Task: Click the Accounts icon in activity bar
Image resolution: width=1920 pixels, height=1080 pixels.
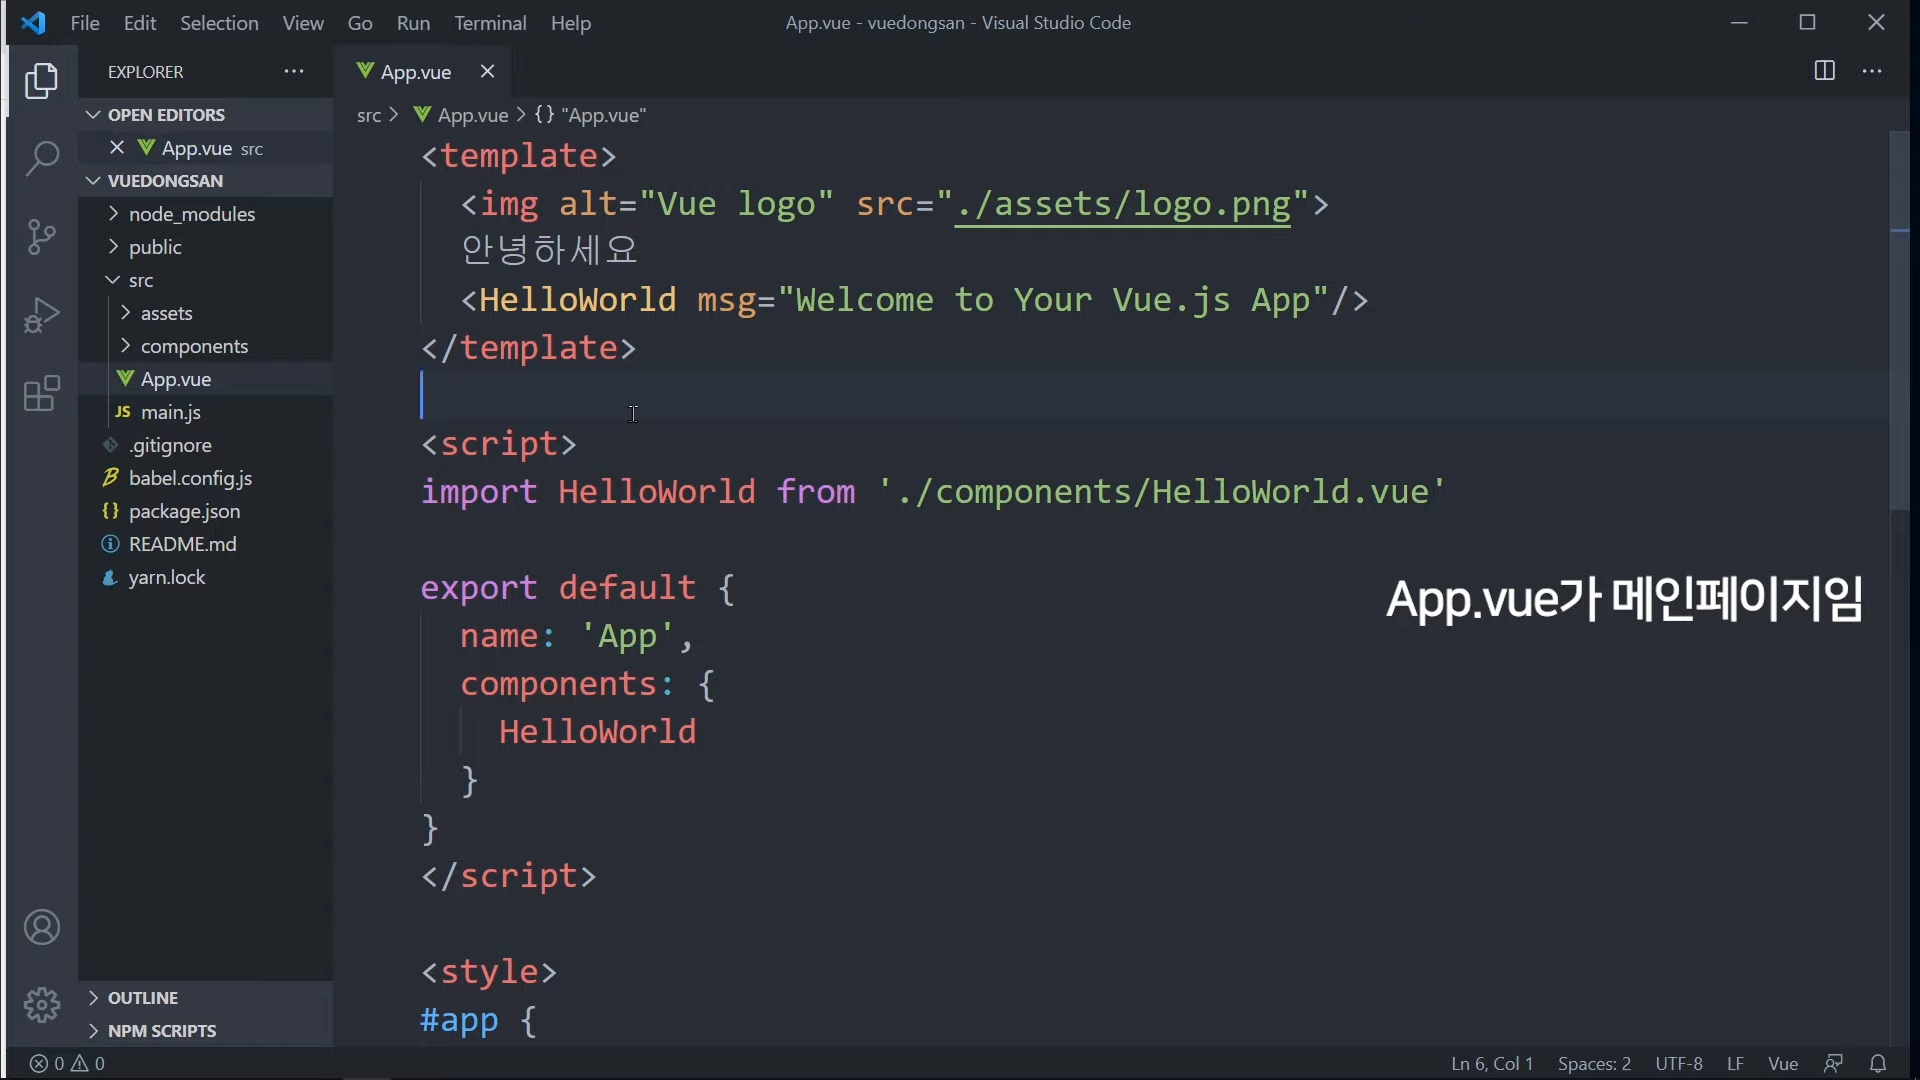Action: pos(42,928)
